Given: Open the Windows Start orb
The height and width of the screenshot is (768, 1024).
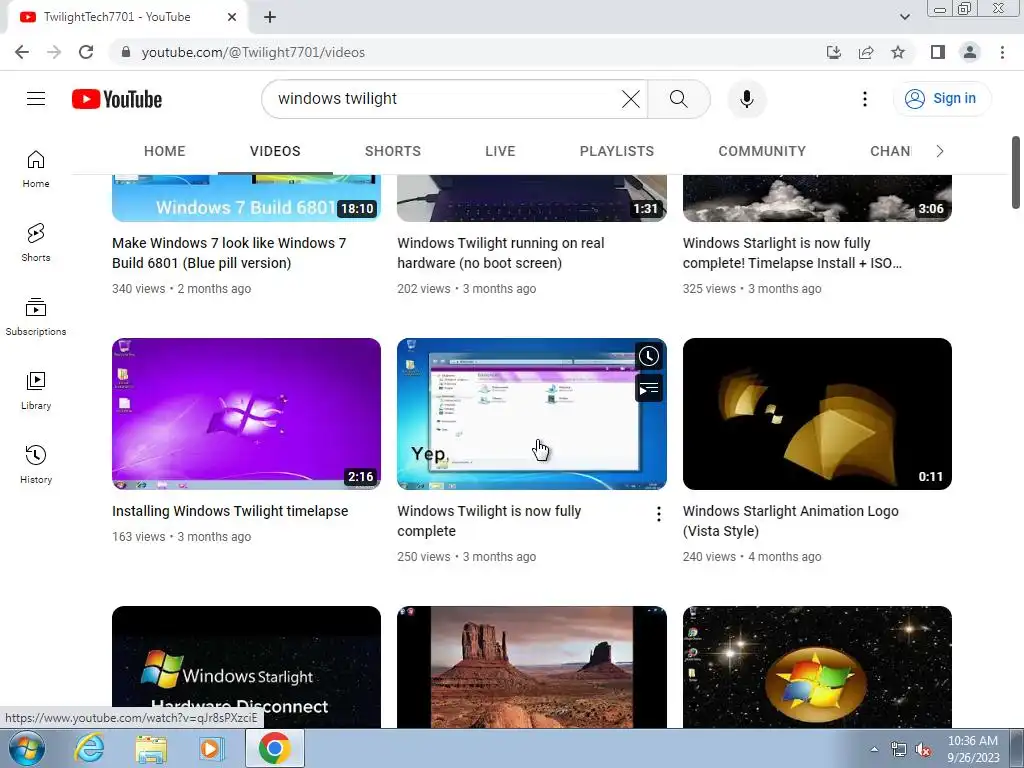Looking at the screenshot, I should [27, 748].
